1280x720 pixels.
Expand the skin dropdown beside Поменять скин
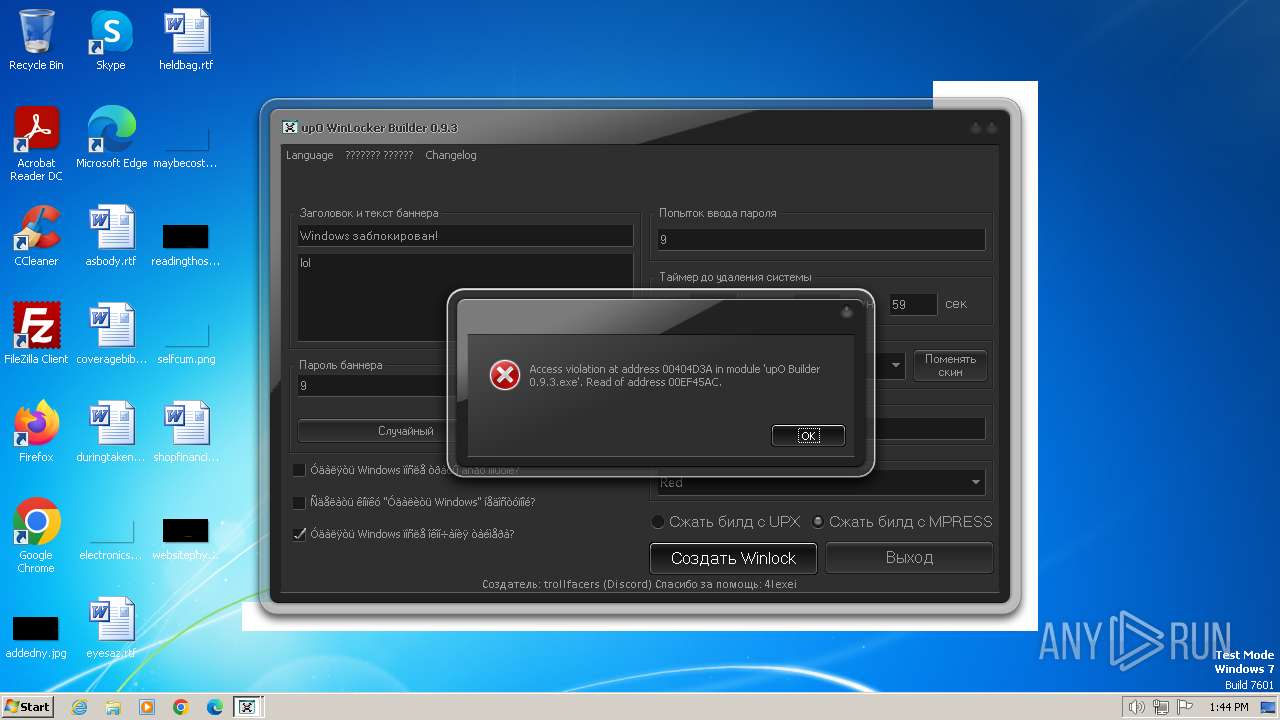pyautogui.click(x=895, y=366)
